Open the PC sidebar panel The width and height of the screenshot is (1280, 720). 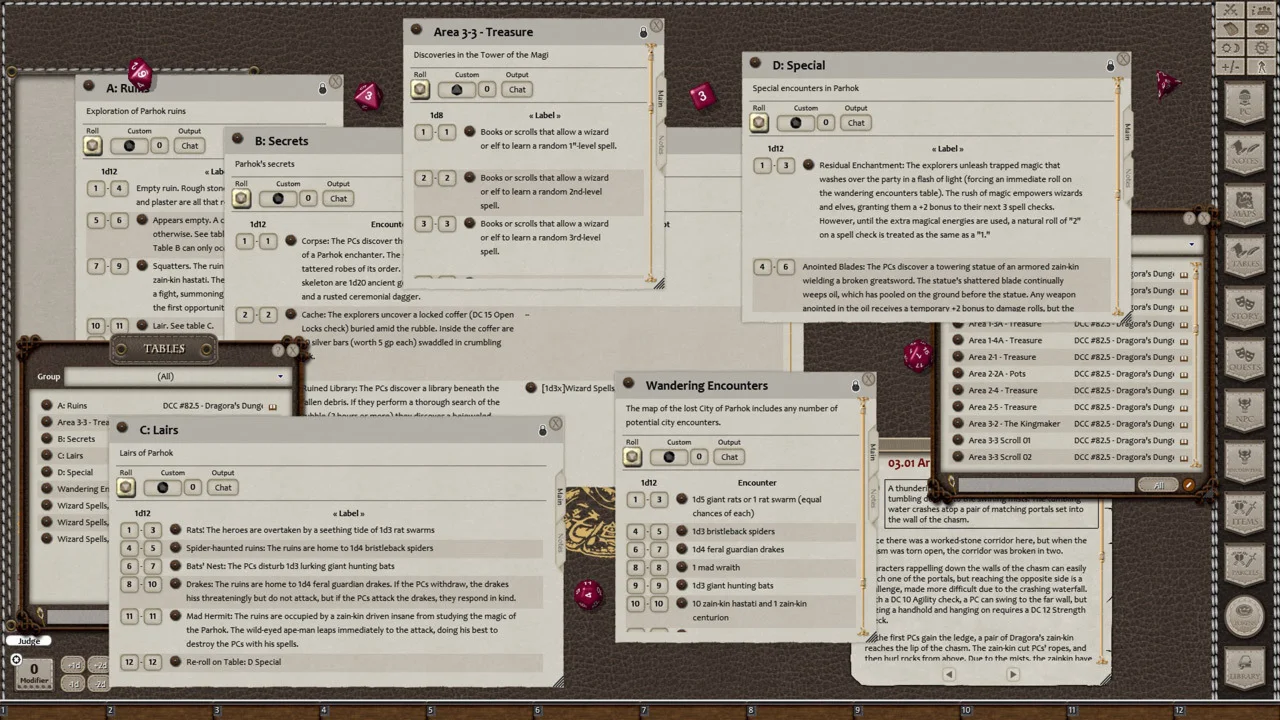1244,103
